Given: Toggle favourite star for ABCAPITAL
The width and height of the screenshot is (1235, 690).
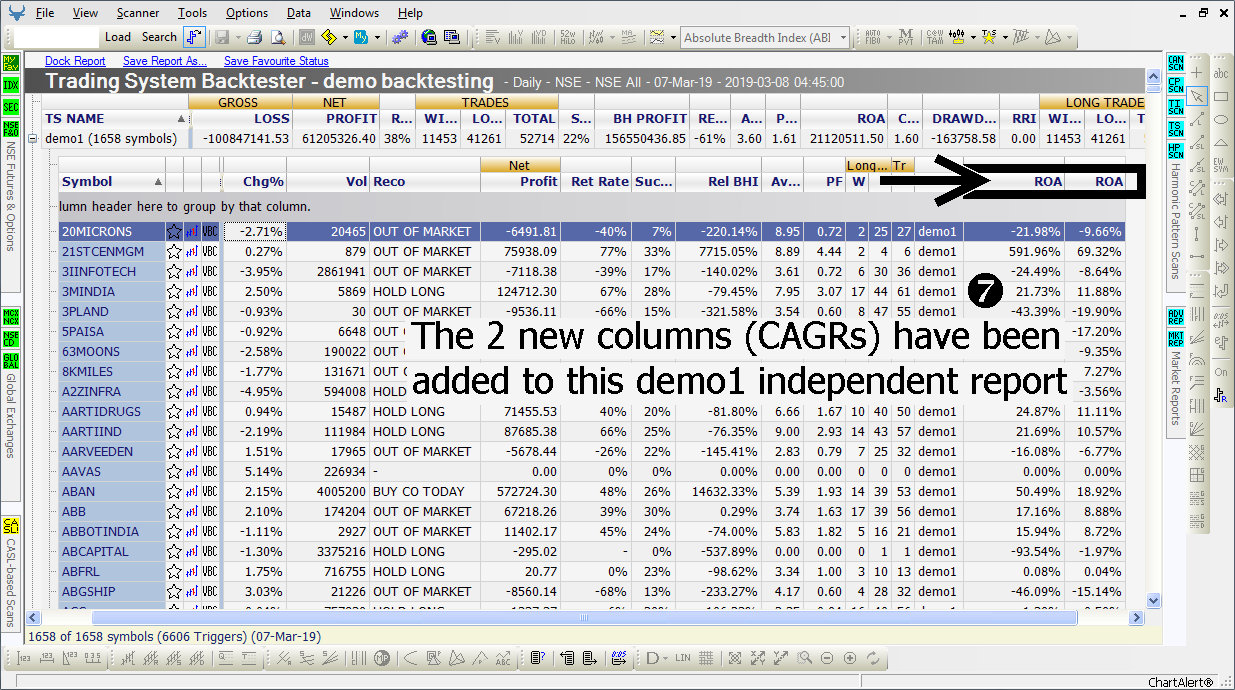Looking at the screenshot, I should pos(174,551).
